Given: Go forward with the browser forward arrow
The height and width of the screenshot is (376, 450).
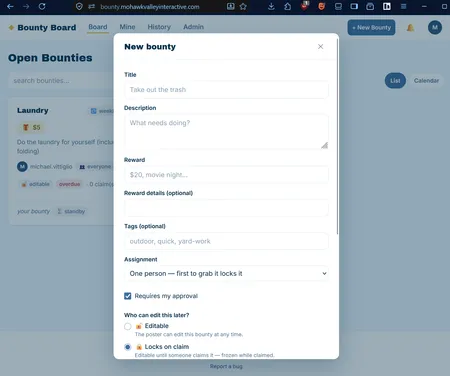Looking at the screenshot, I should [x=26, y=6].
